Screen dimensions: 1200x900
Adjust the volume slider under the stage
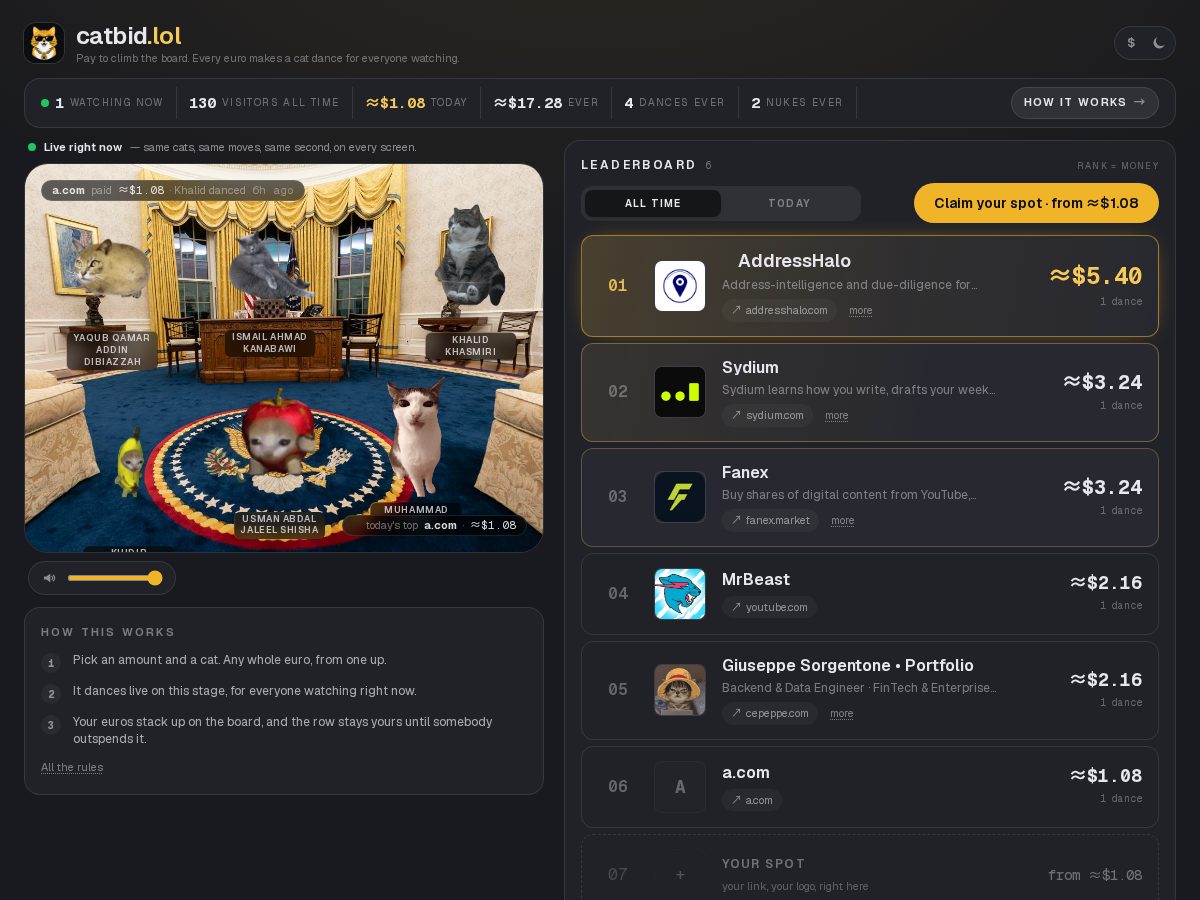pos(114,578)
